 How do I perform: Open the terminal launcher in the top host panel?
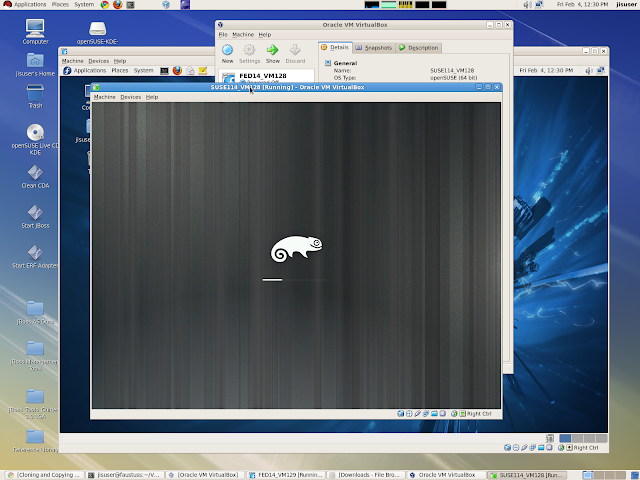(x=130, y=4)
